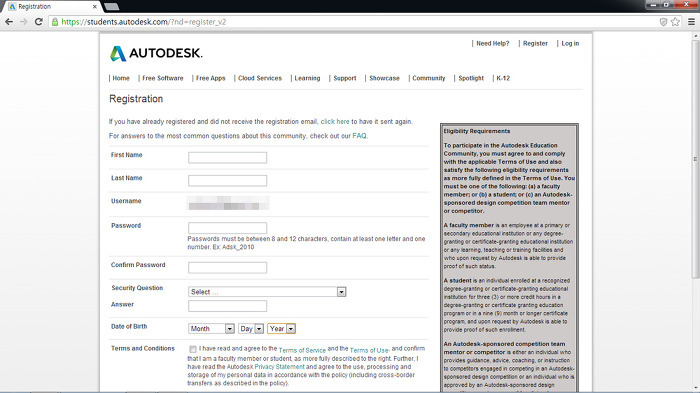Click the Registration page heading
Screen dimensions: 700x393
click(x=136, y=99)
